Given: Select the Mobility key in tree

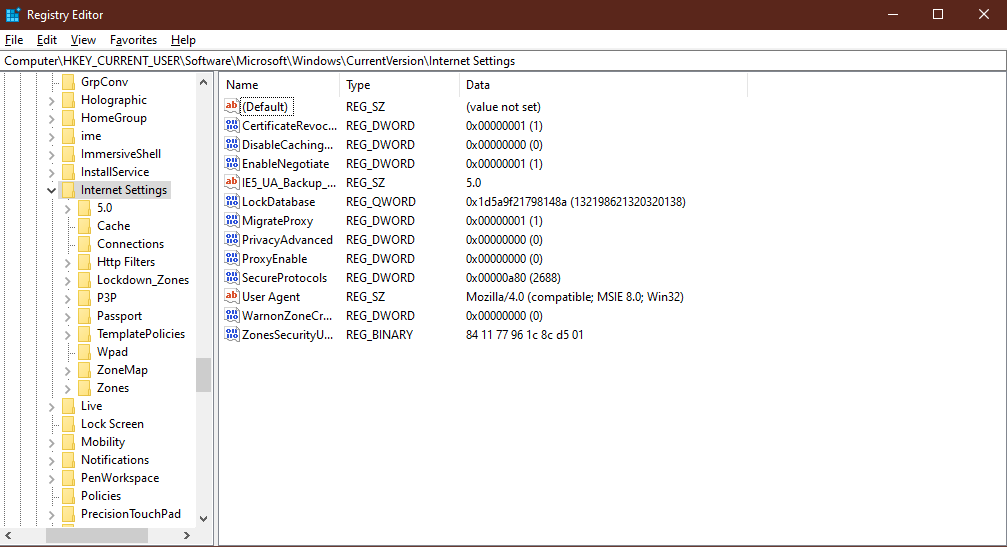Looking at the screenshot, I should click(x=103, y=442).
